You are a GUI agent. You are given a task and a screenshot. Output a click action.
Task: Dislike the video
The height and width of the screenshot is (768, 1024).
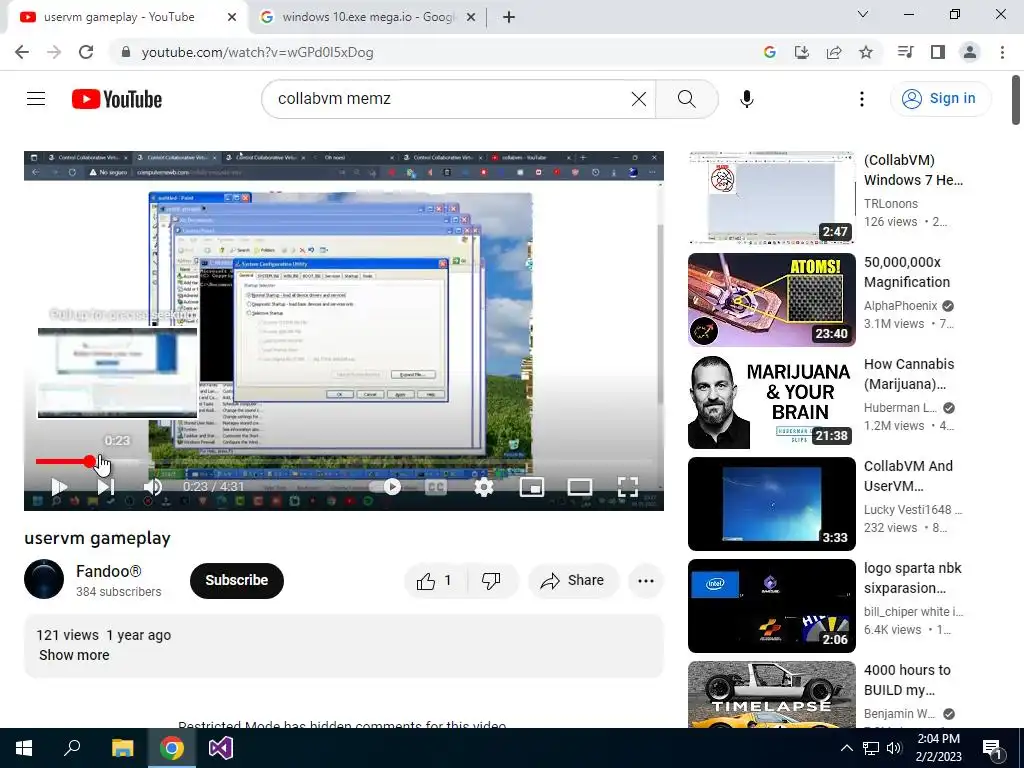point(492,581)
